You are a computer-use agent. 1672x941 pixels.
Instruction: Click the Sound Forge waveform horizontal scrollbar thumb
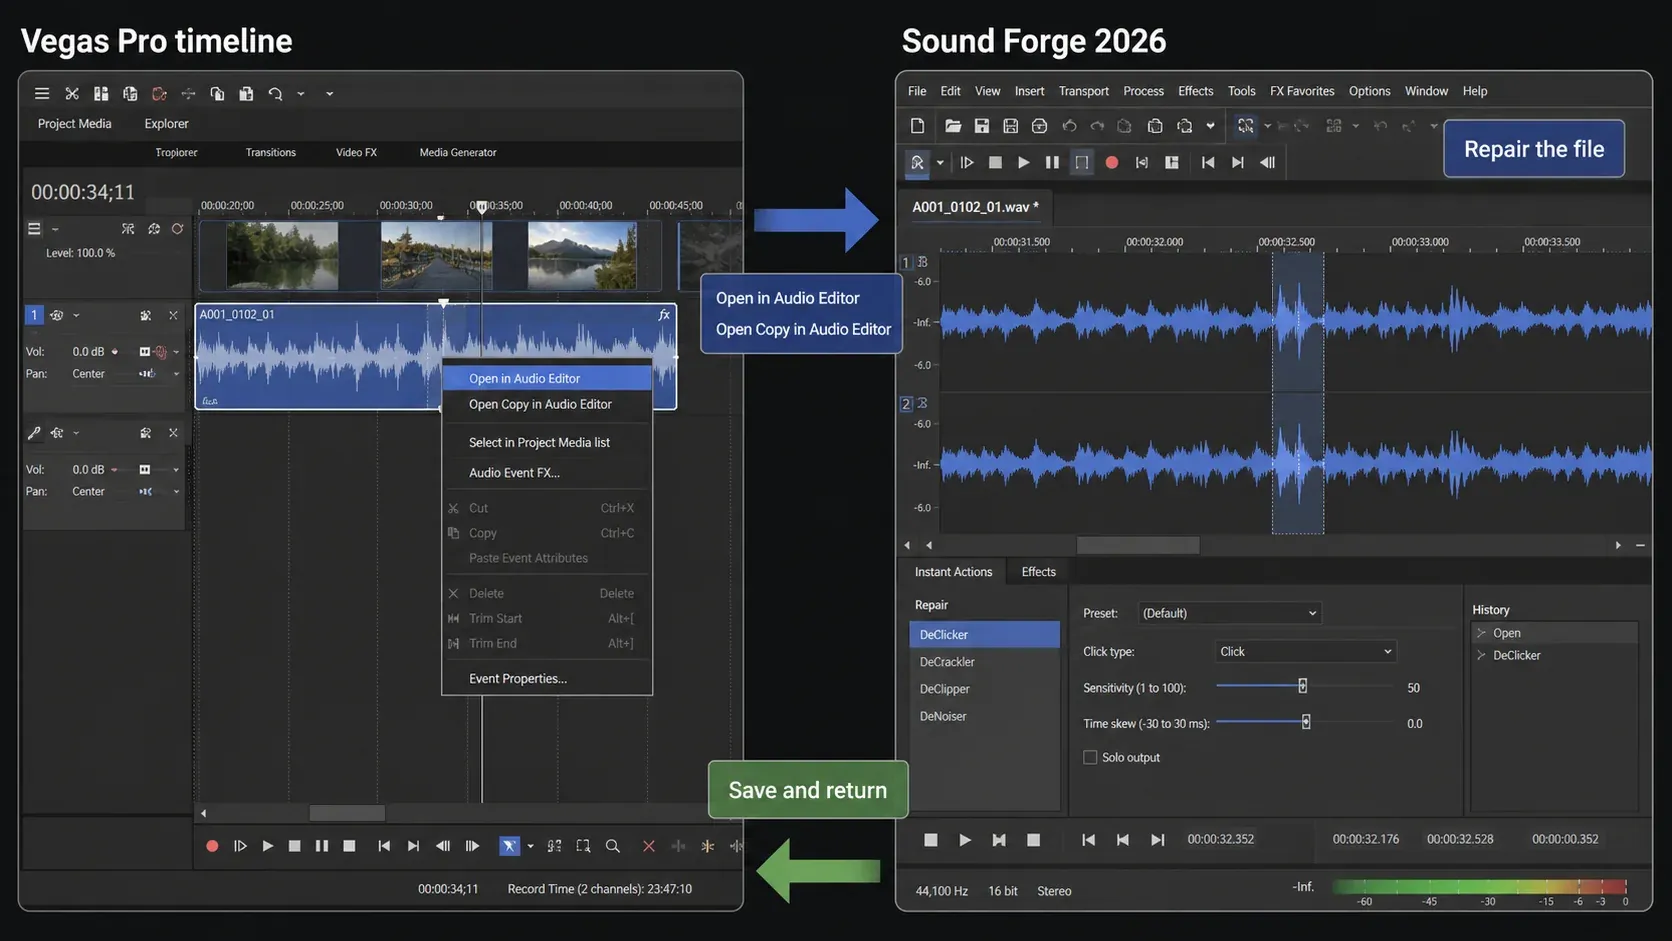click(x=1138, y=545)
